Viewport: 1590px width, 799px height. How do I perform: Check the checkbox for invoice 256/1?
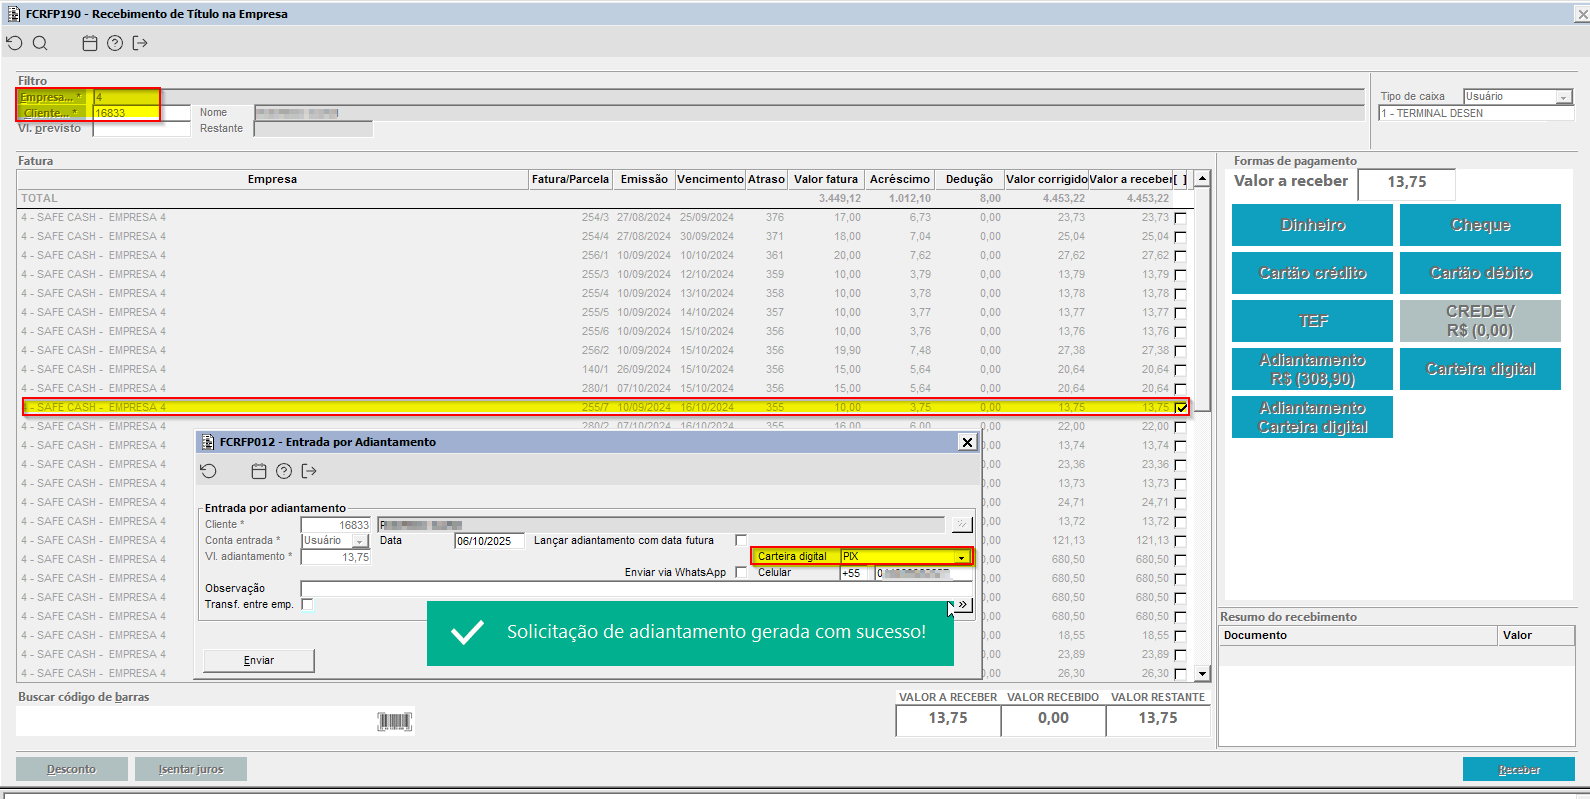(1181, 256)
